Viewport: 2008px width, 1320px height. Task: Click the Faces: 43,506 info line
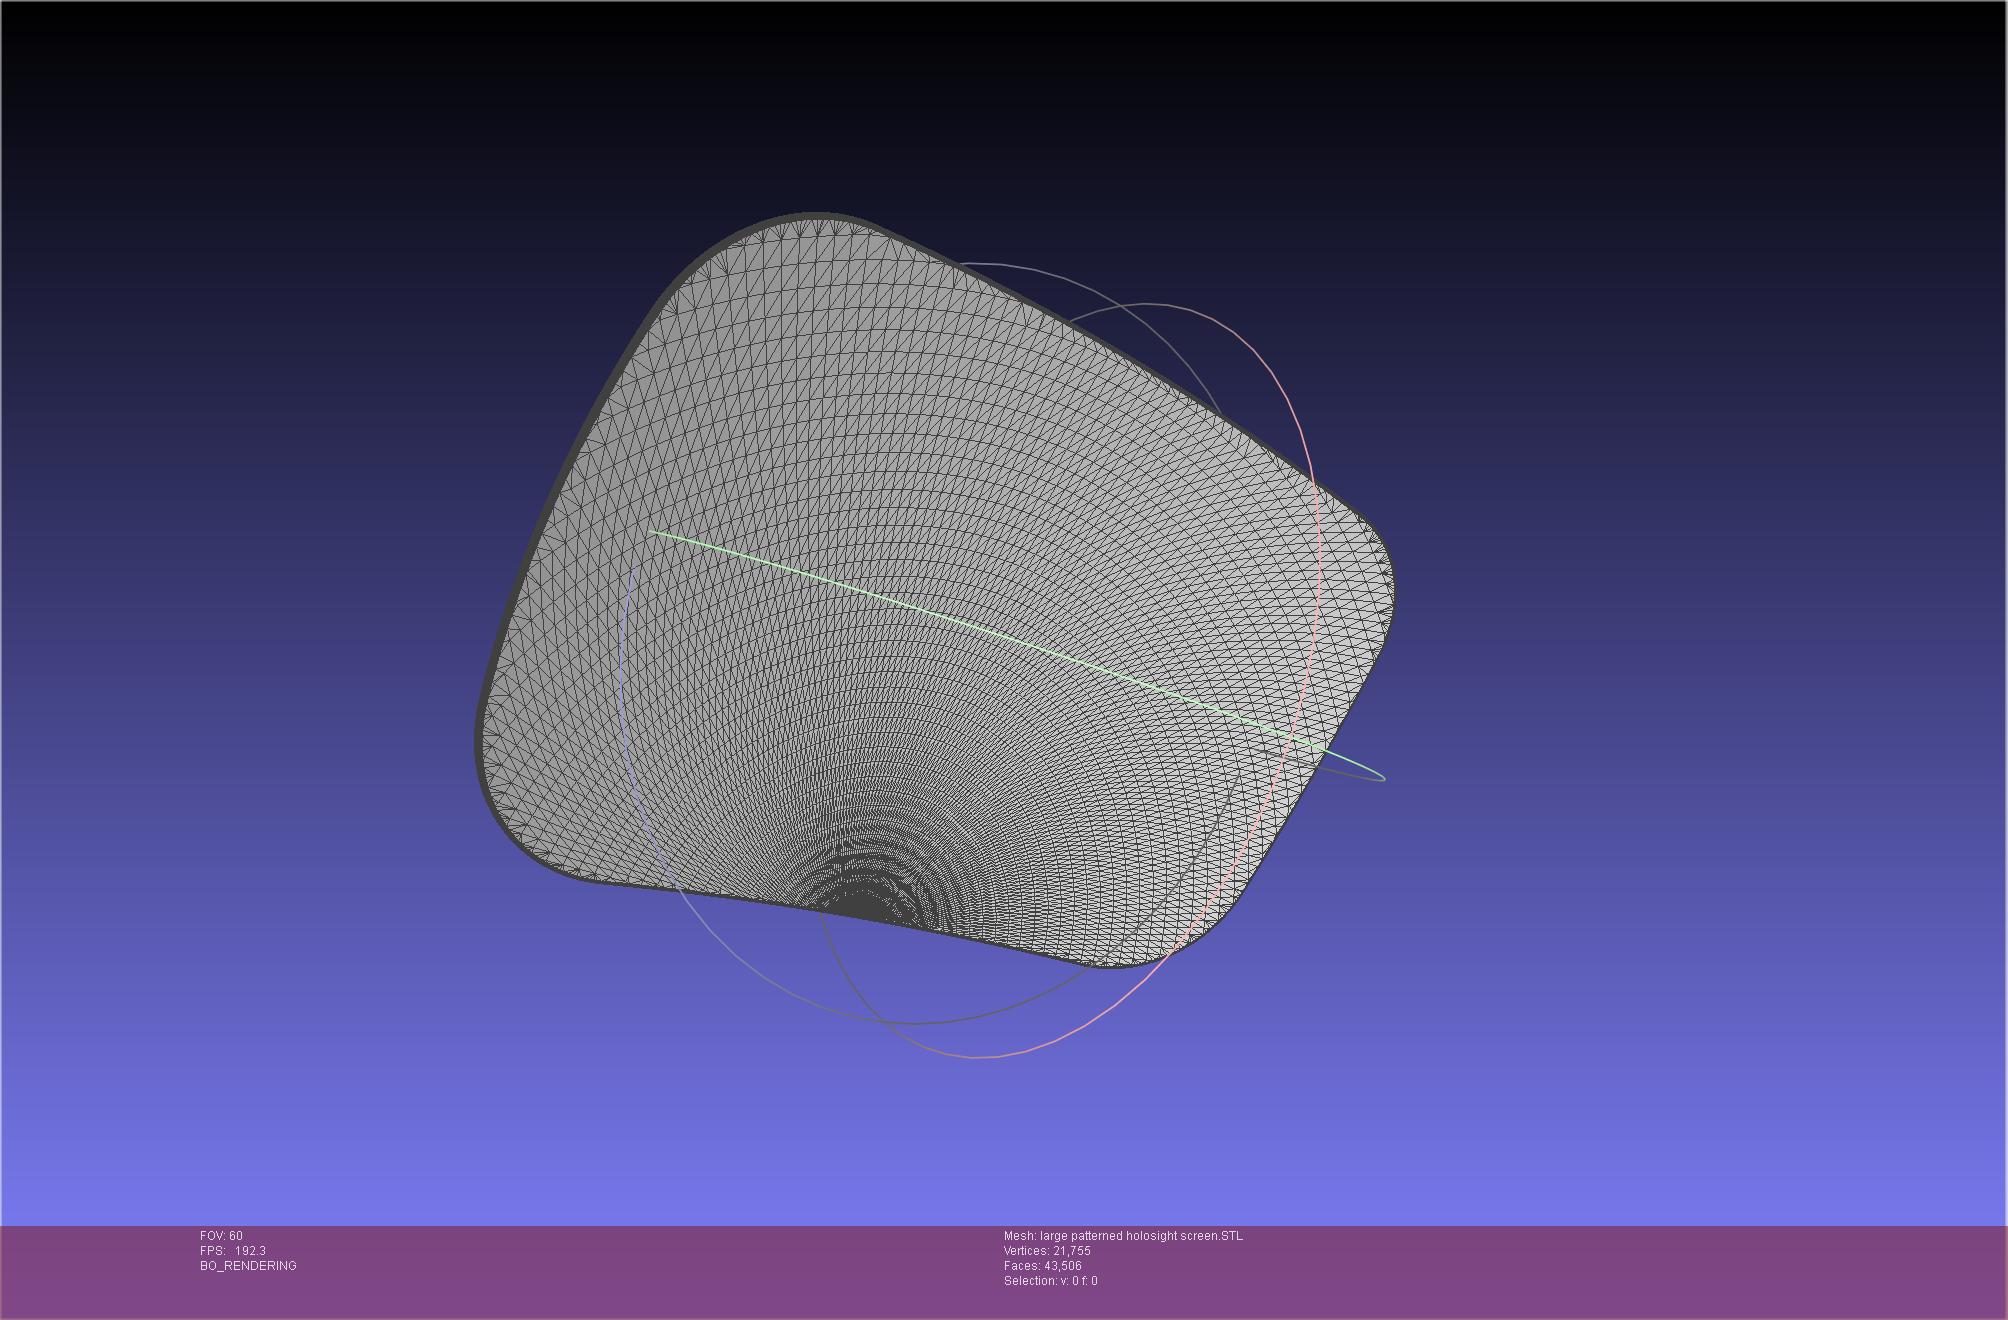click(1042, 1266)
